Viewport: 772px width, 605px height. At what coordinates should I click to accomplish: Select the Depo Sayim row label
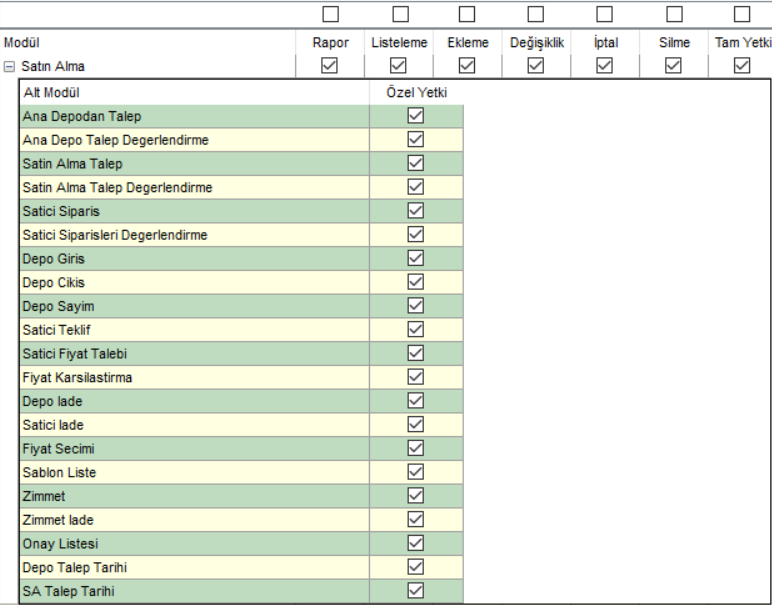point(58,306)
